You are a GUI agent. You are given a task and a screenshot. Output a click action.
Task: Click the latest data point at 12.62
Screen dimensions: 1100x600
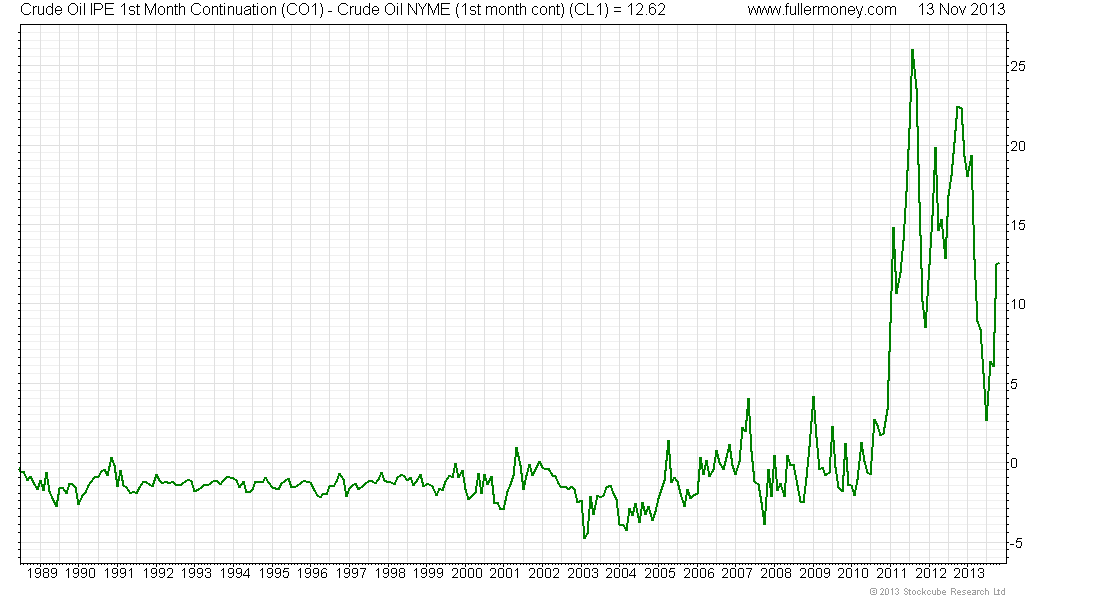pyautogui.click(x=998, y=263)
